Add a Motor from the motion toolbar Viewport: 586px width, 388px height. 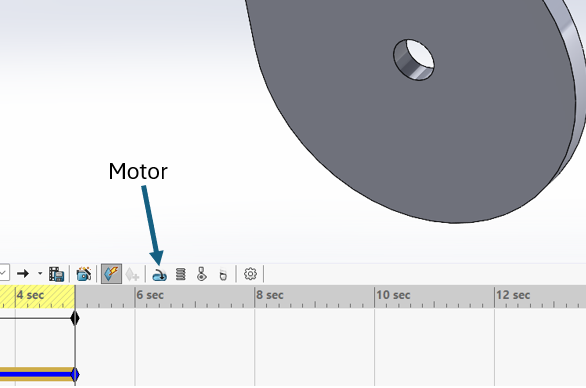(x=159, y=275)
